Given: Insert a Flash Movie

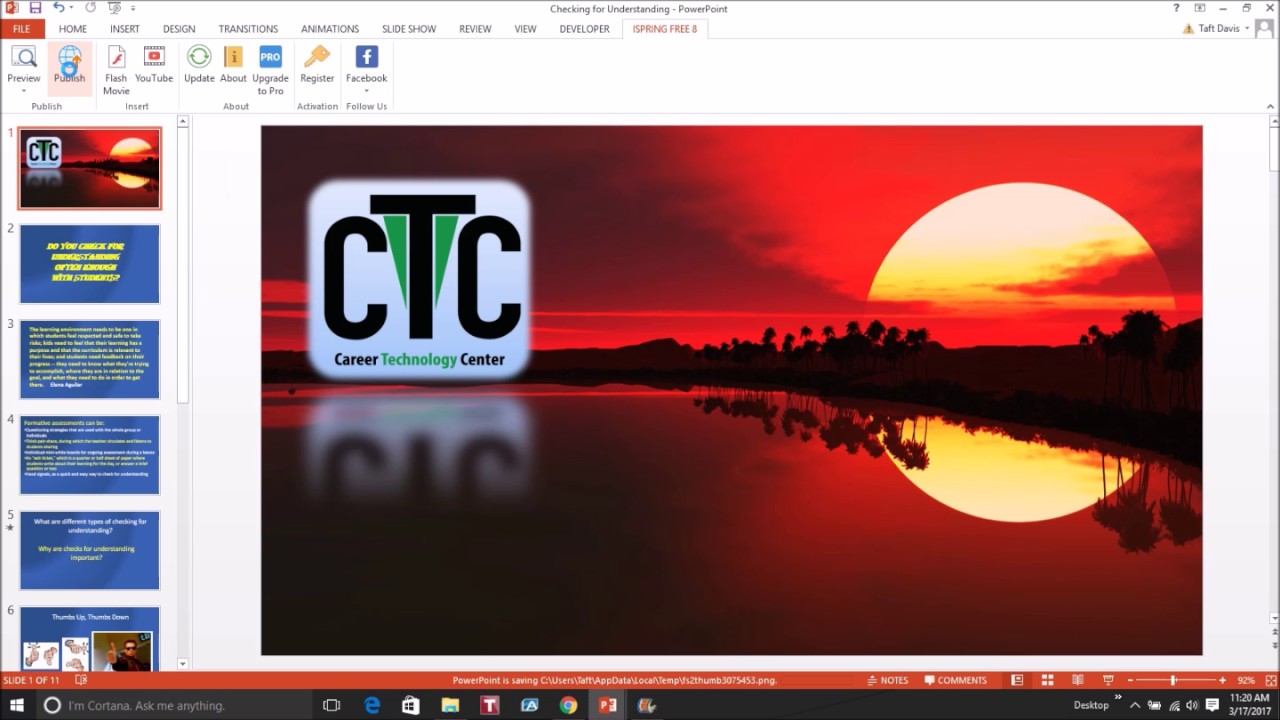Looking at the screenshot, I should pyautogui.click(x=116, y=58).
